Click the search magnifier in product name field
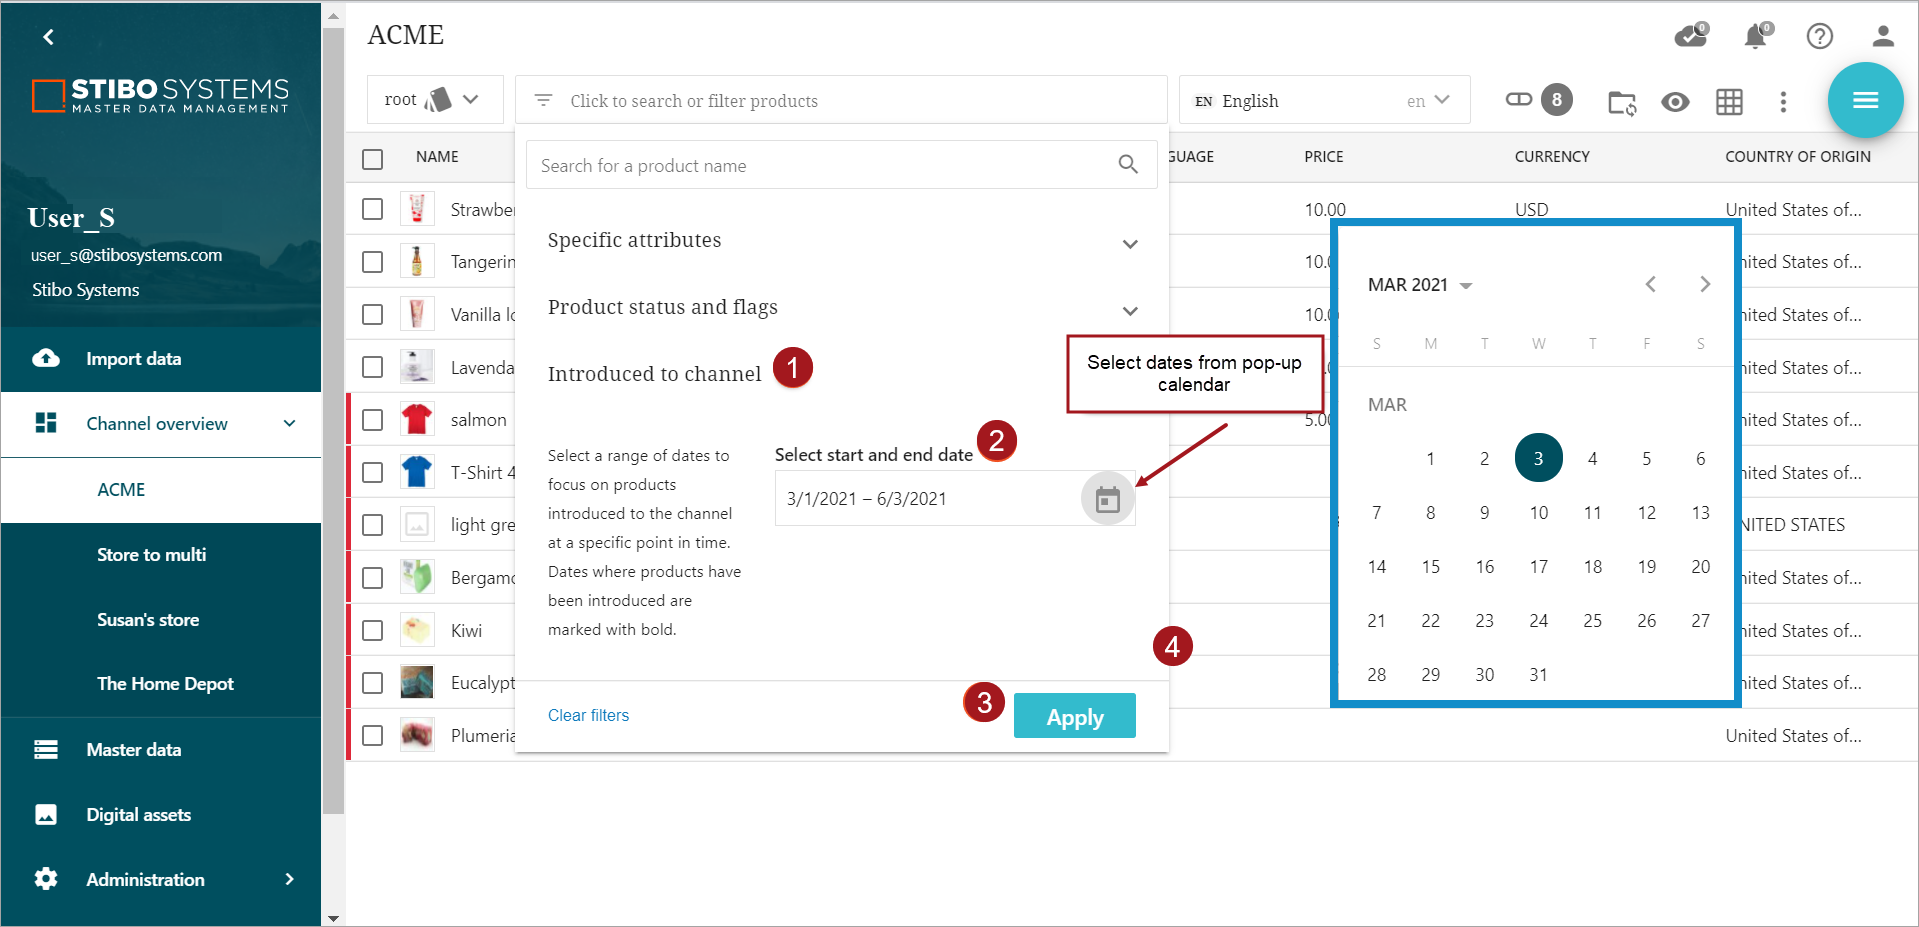The image size is (1919, 927). point(1128,165)
